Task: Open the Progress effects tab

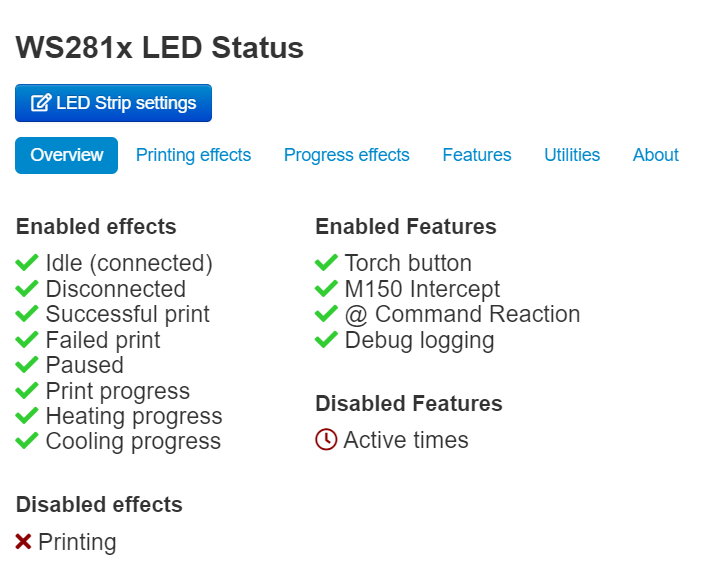Action: pyautogui.click(x=346, y=155)
